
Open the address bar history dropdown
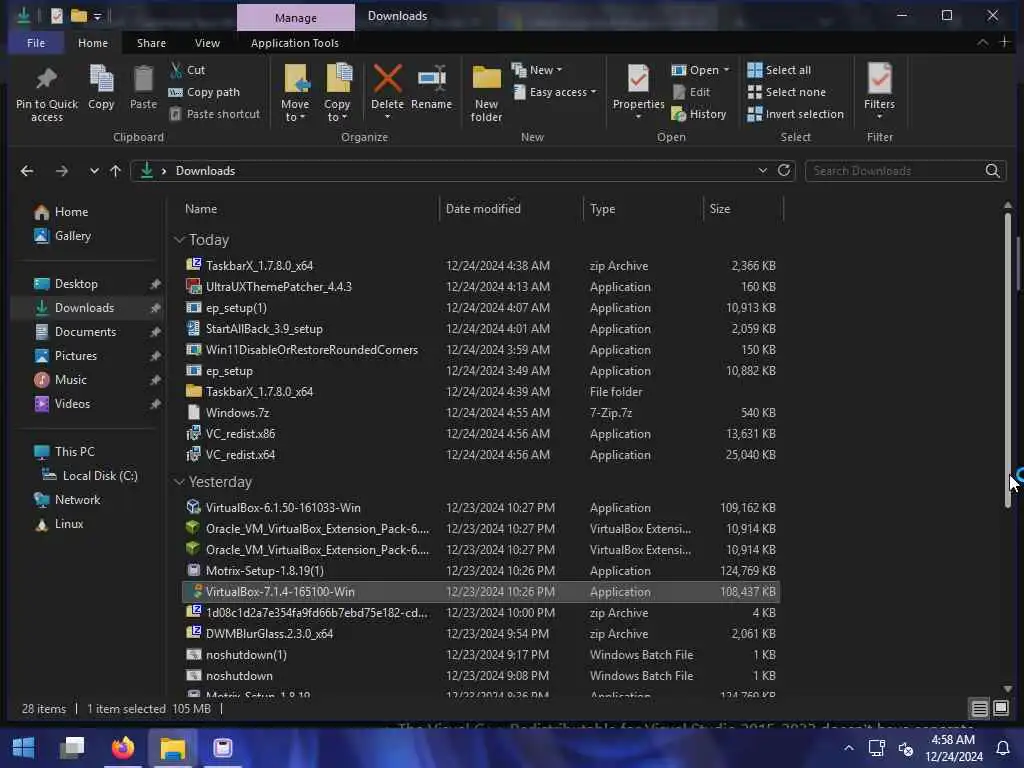(x=762, y=170)
